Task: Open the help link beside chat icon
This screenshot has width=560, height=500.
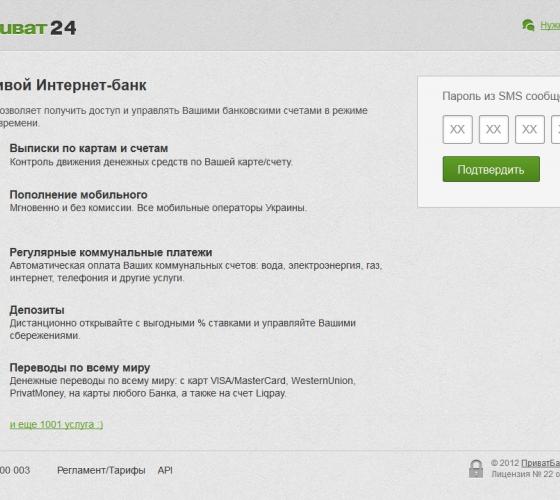Action: pyautogui.click(x=550, y=25)
